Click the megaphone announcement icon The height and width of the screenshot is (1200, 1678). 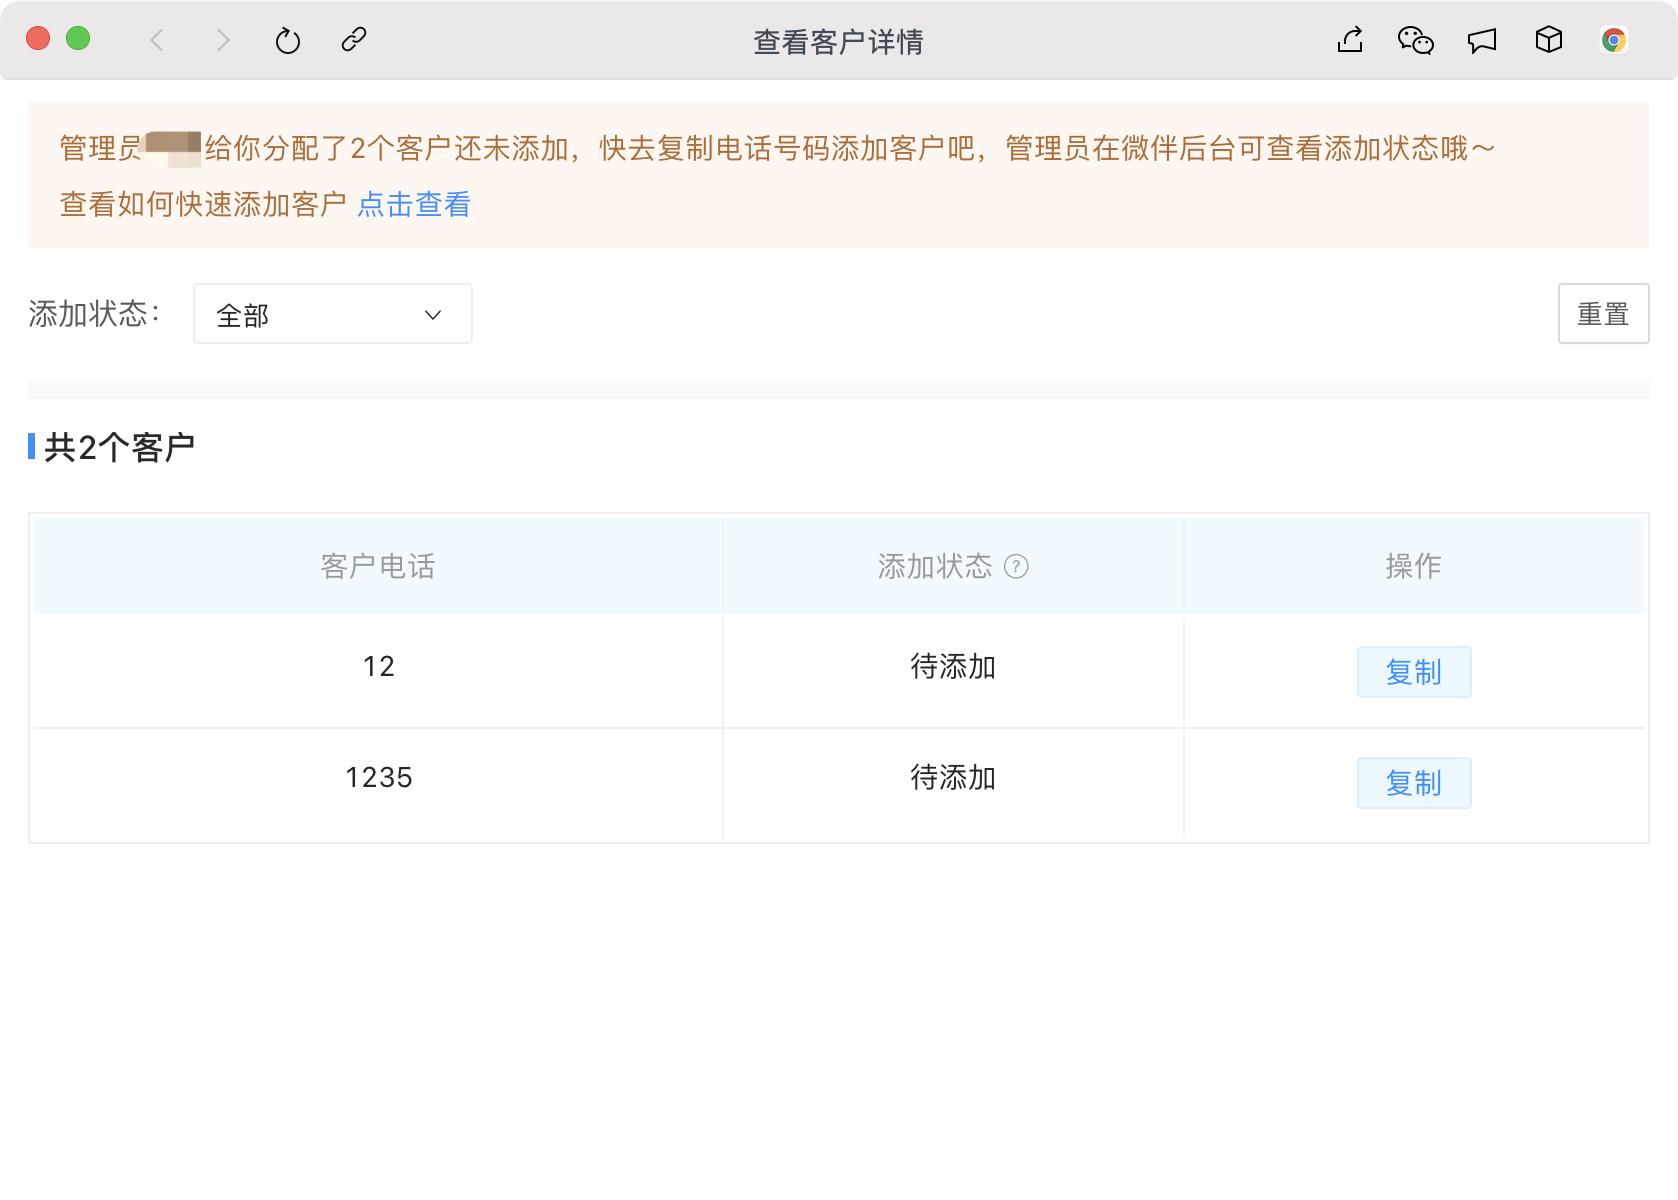click(1482, 40)
